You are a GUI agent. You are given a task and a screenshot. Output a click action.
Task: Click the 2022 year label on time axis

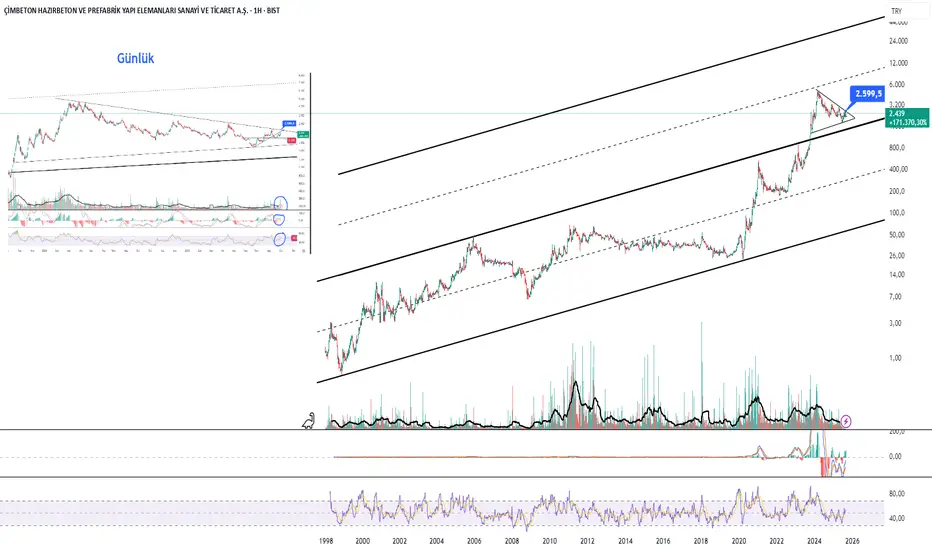click(776, 541)
